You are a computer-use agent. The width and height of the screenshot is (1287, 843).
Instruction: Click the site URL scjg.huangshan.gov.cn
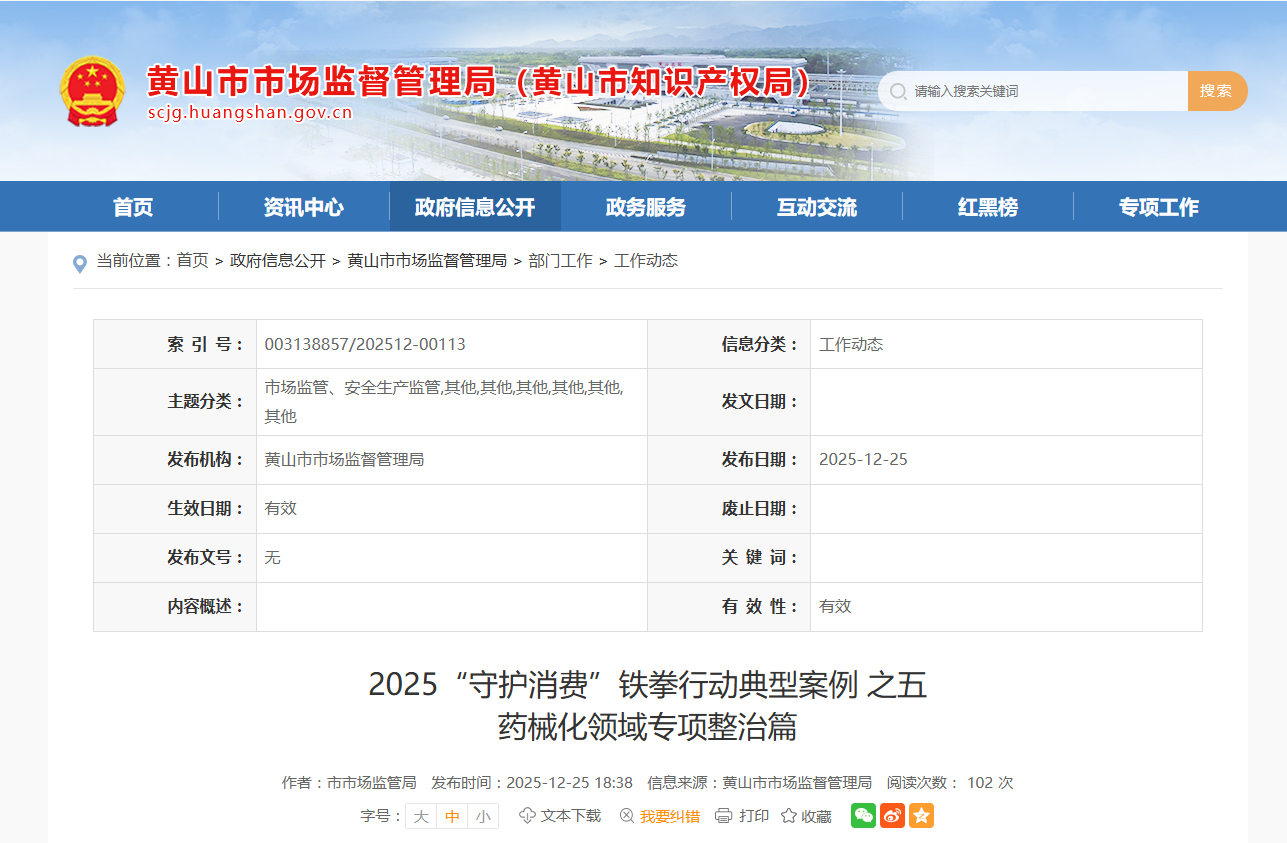pyautogui.click(x=250, y=112)
